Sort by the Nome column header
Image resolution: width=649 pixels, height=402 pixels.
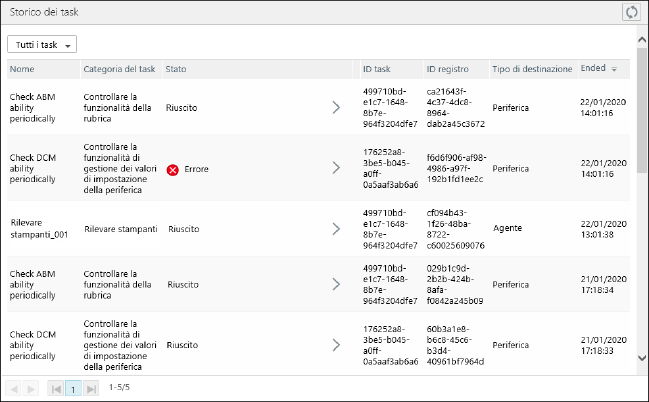pos(22,69)
